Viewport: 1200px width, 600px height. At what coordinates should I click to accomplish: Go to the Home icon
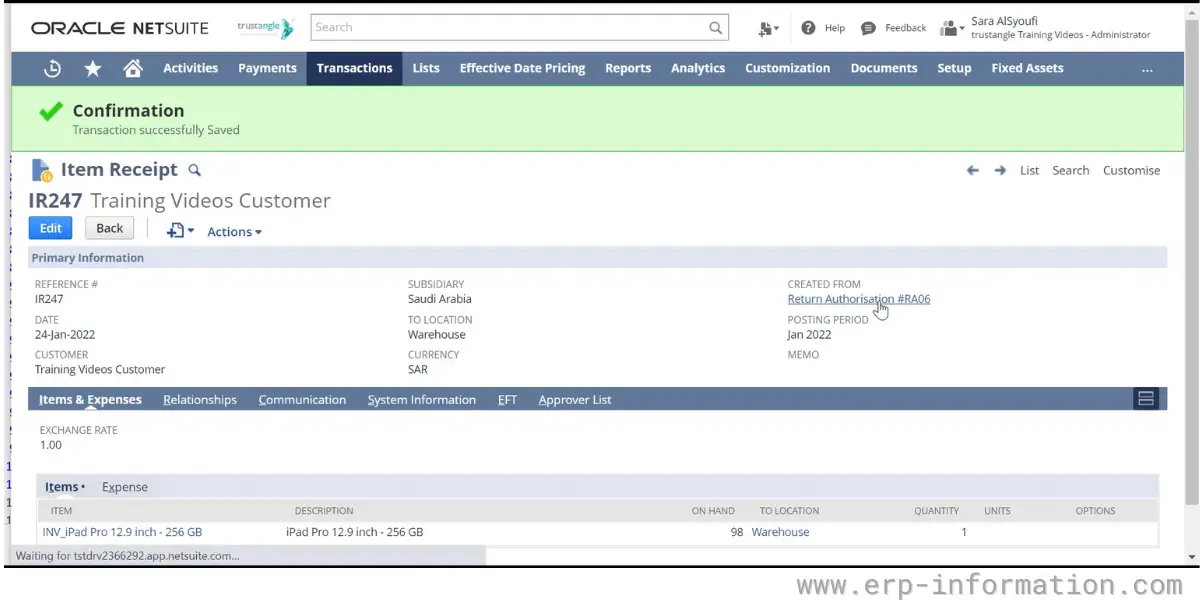(x=132, y=68)
